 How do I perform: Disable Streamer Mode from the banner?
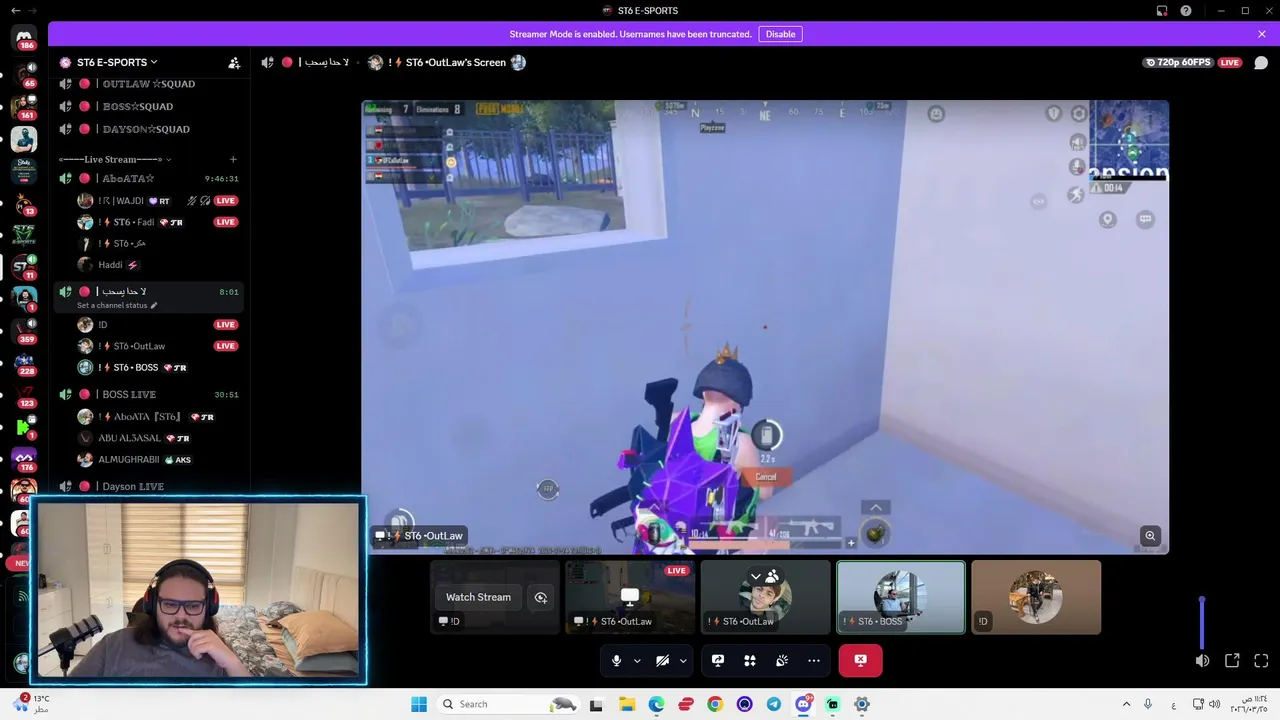(x=780, y=34)
